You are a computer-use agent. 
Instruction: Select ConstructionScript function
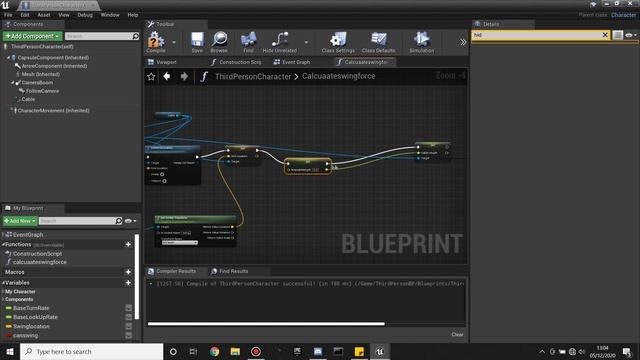click(37, 254)
